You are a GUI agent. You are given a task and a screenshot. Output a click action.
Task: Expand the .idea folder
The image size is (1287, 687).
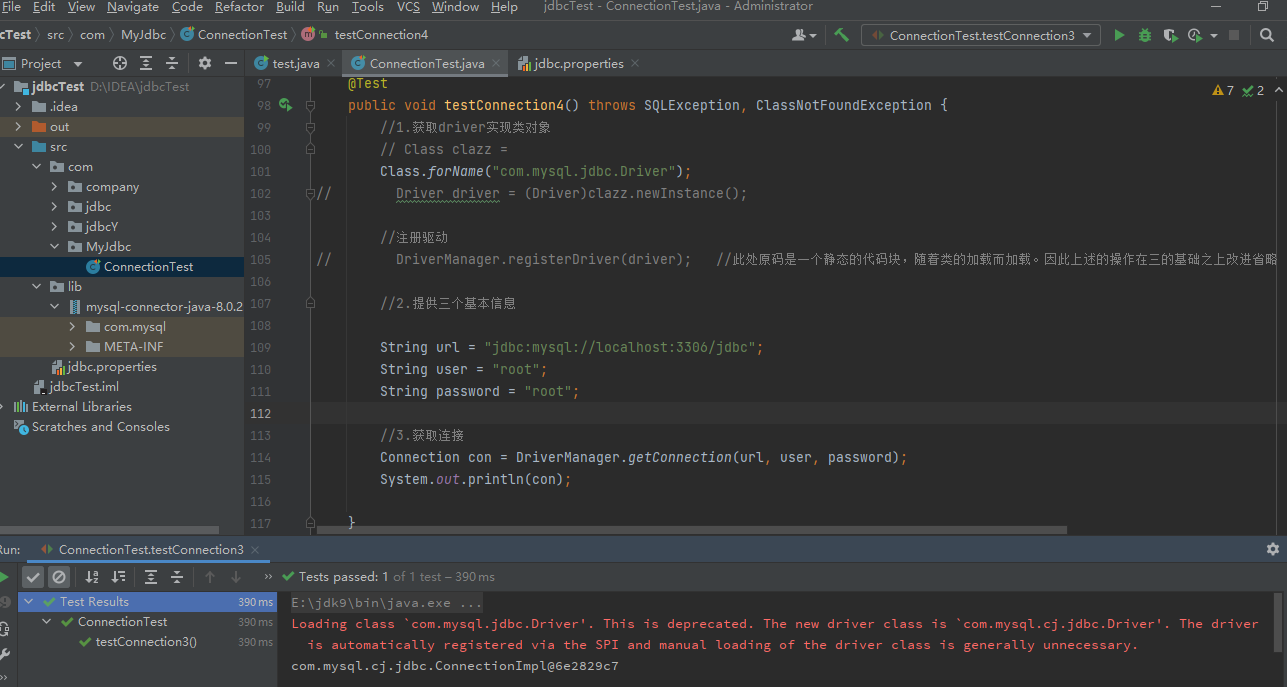pyautogui.click(x=18, y=107)
